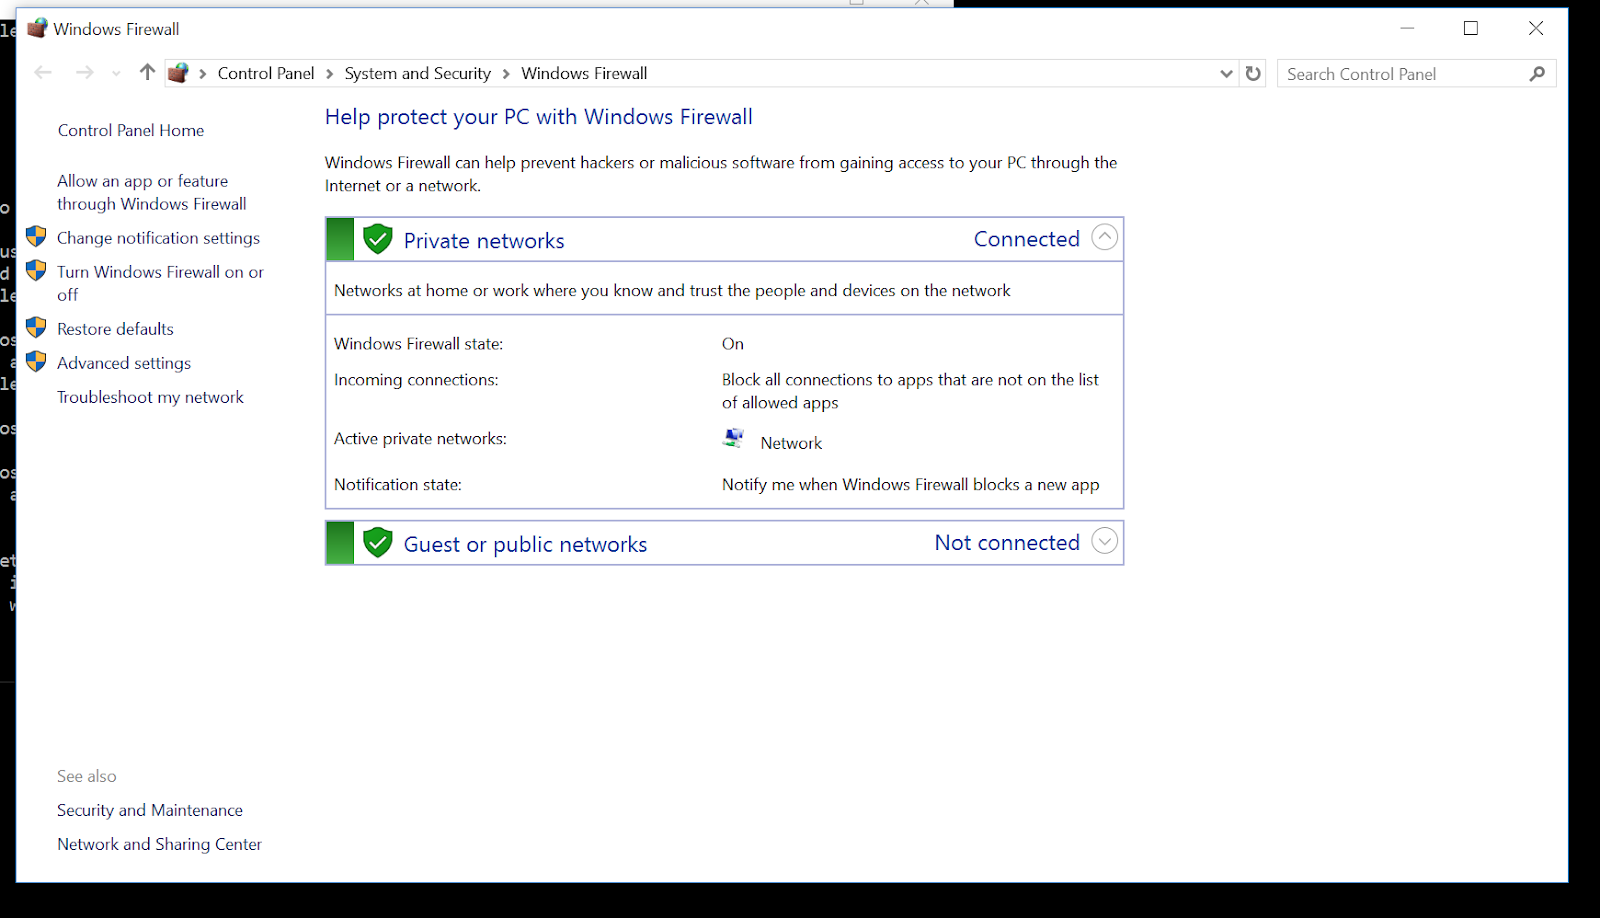The width and height of the screenshot is (1600, 918).
Task: Maximize the Windows Firewall window
Action: click(1471, 28)
